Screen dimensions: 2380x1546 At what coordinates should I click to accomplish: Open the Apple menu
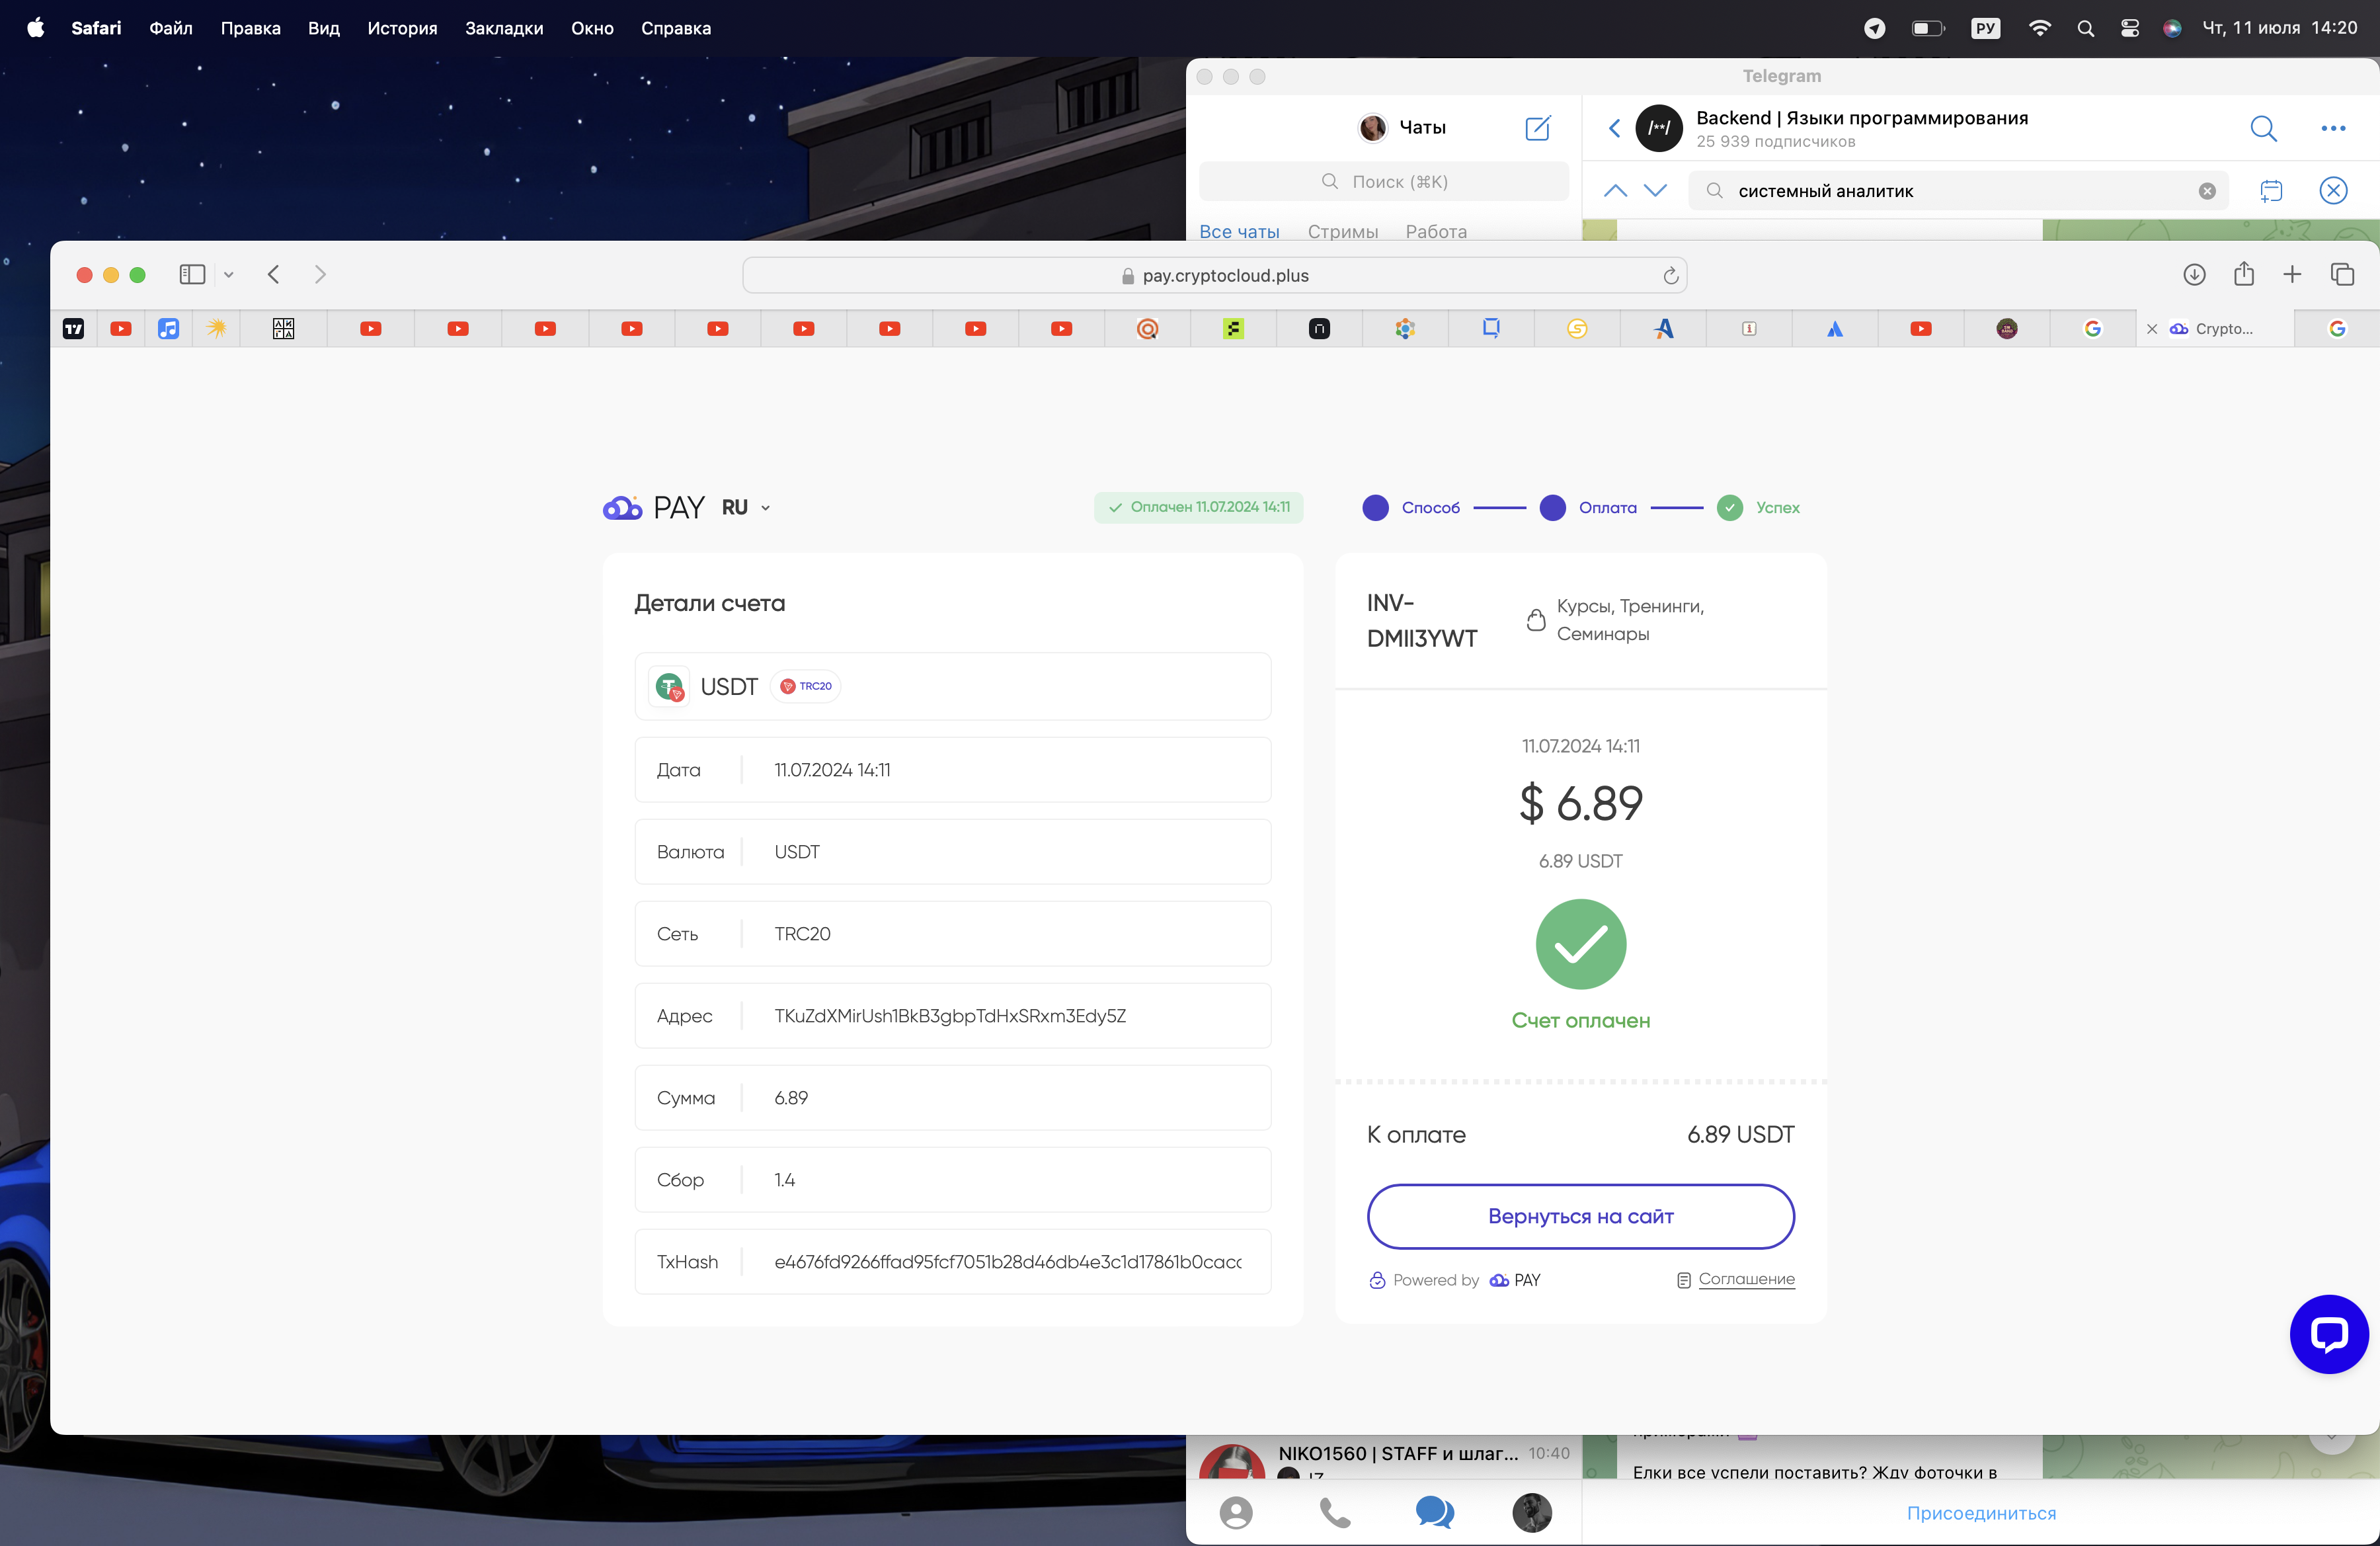pos(35,28)
